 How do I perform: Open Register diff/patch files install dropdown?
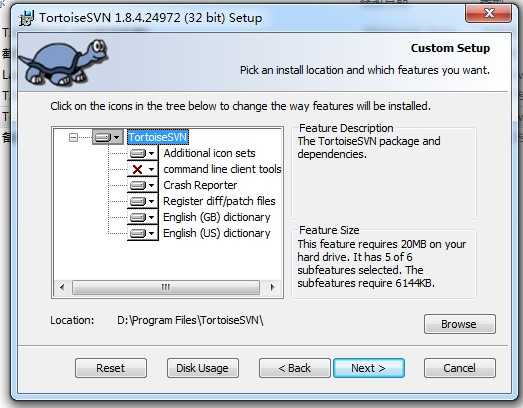click(x=142, y=201)
